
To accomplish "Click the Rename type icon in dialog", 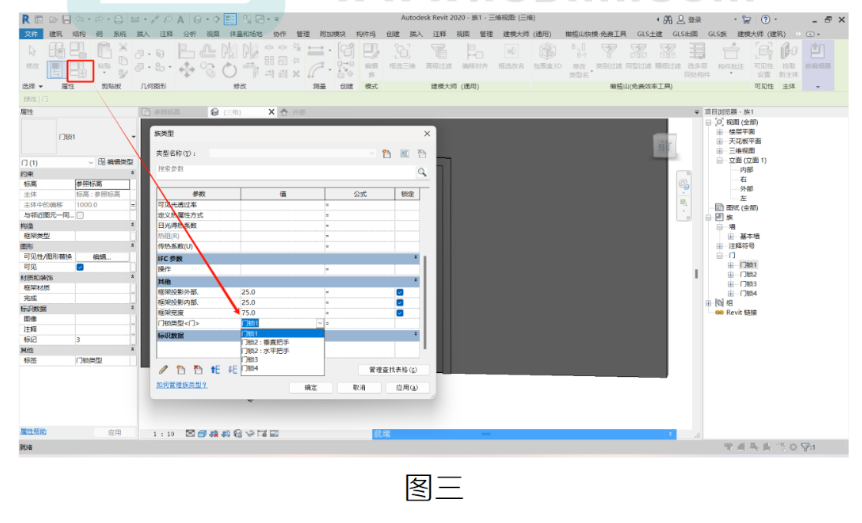I will click(x=404, y=154).
